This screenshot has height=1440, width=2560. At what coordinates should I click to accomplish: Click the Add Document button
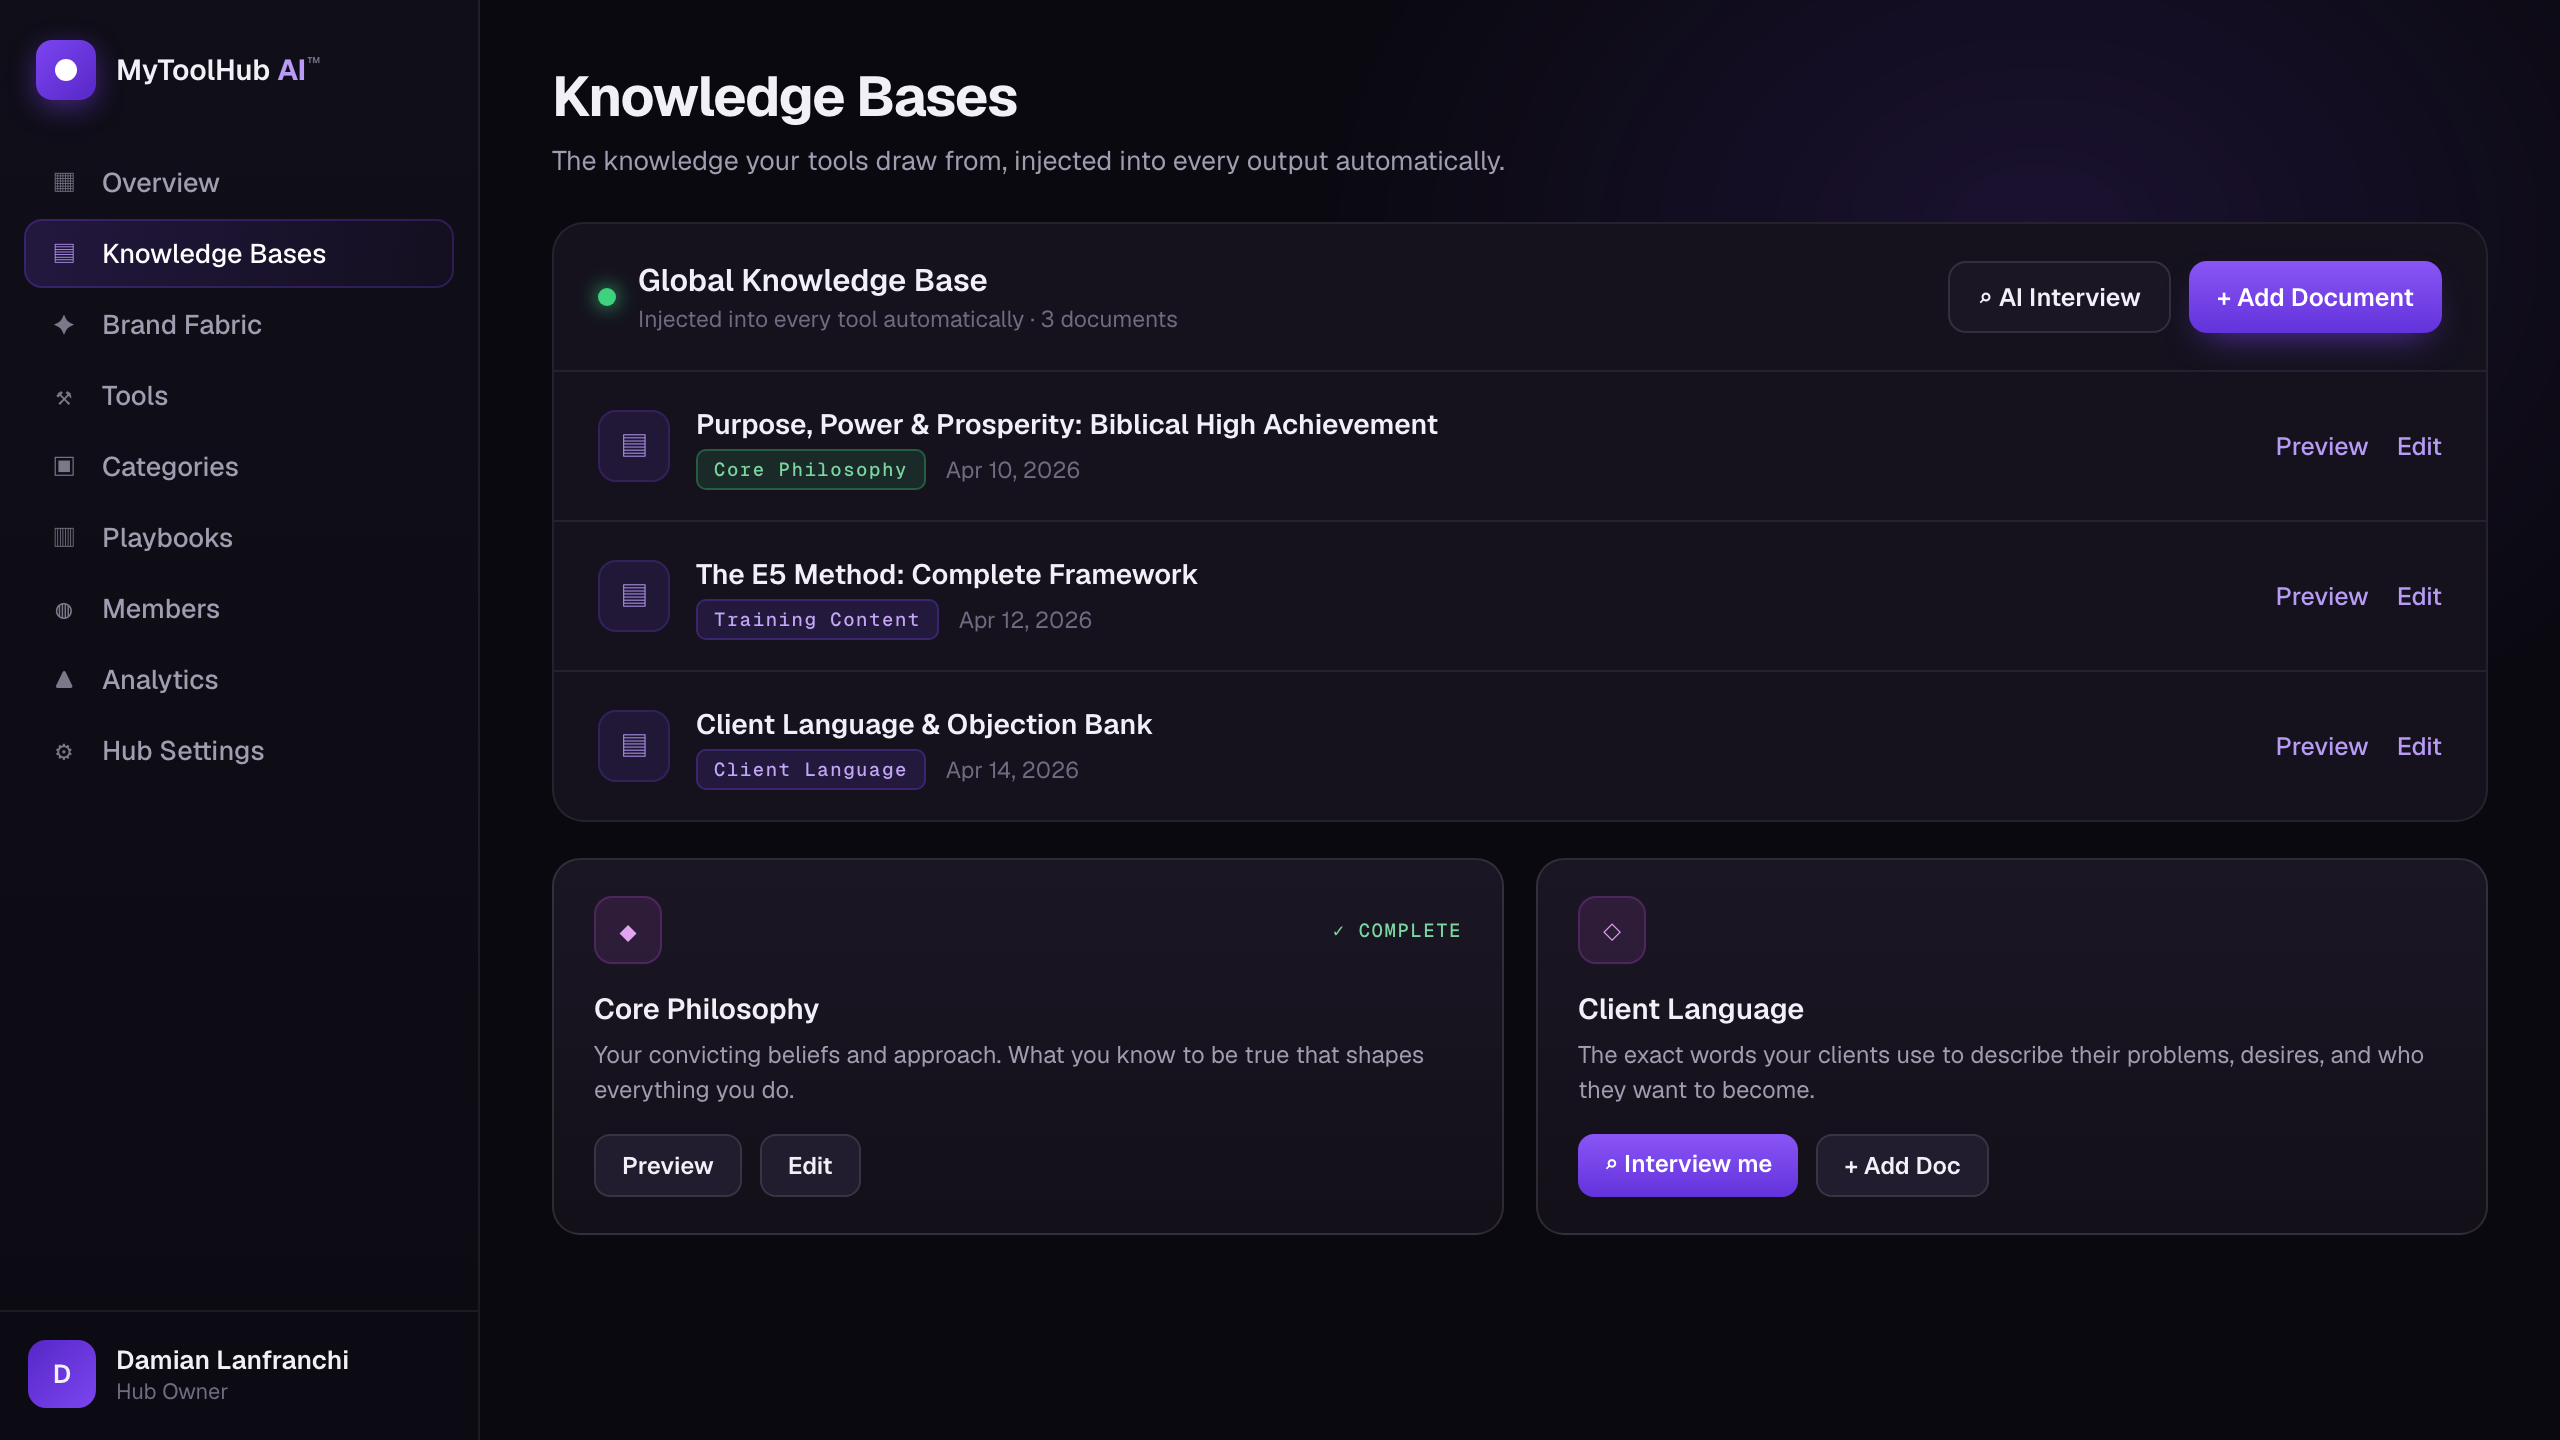[2315, 297]
